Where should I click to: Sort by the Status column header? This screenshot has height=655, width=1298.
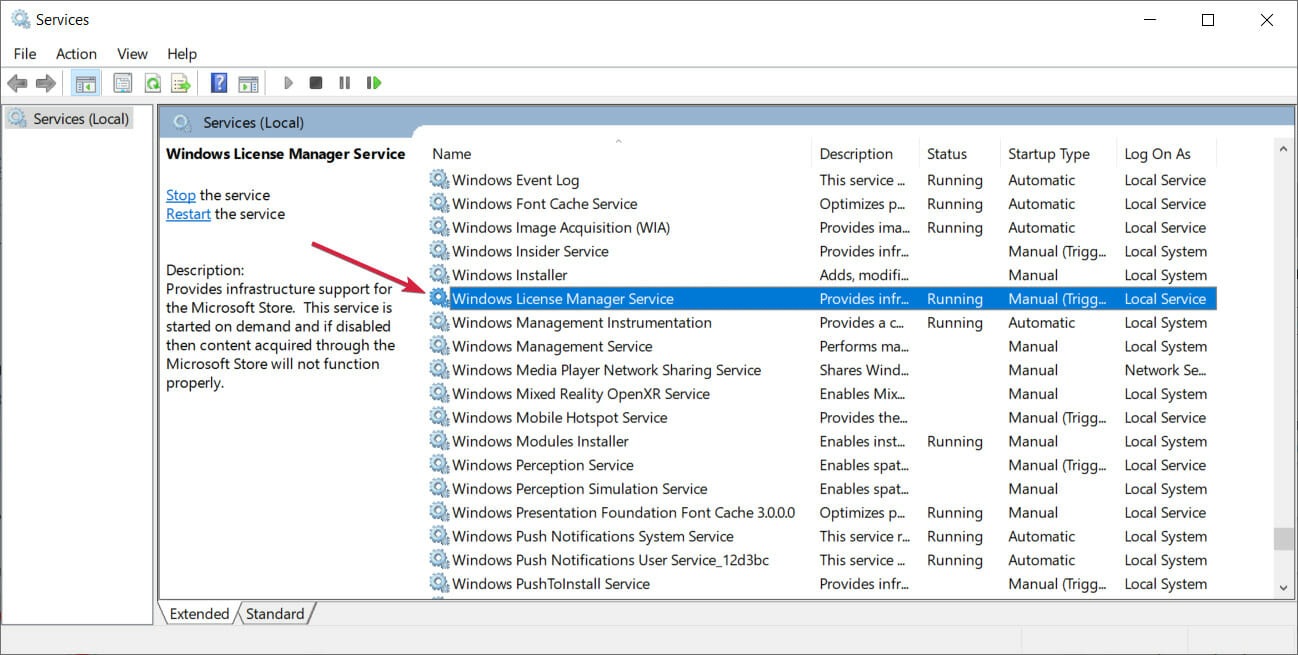point(947,154)
